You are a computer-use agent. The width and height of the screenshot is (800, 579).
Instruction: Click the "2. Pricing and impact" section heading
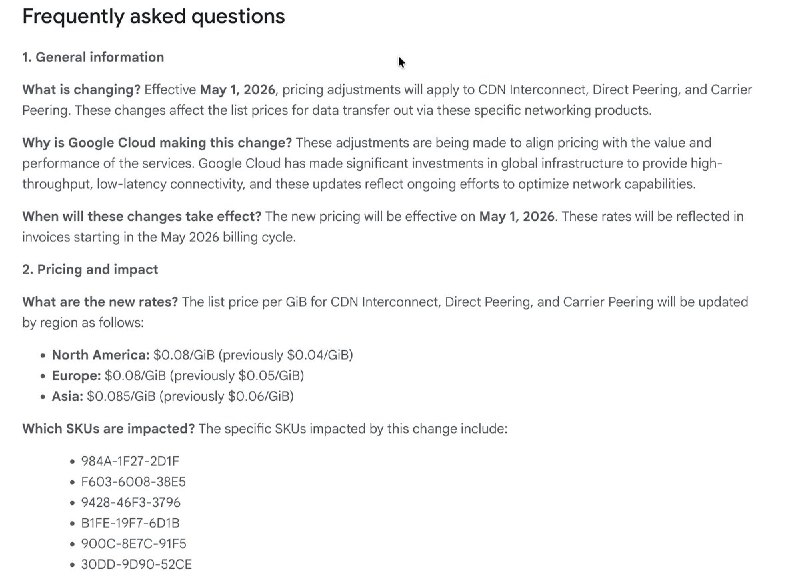(x=90, y=270)
